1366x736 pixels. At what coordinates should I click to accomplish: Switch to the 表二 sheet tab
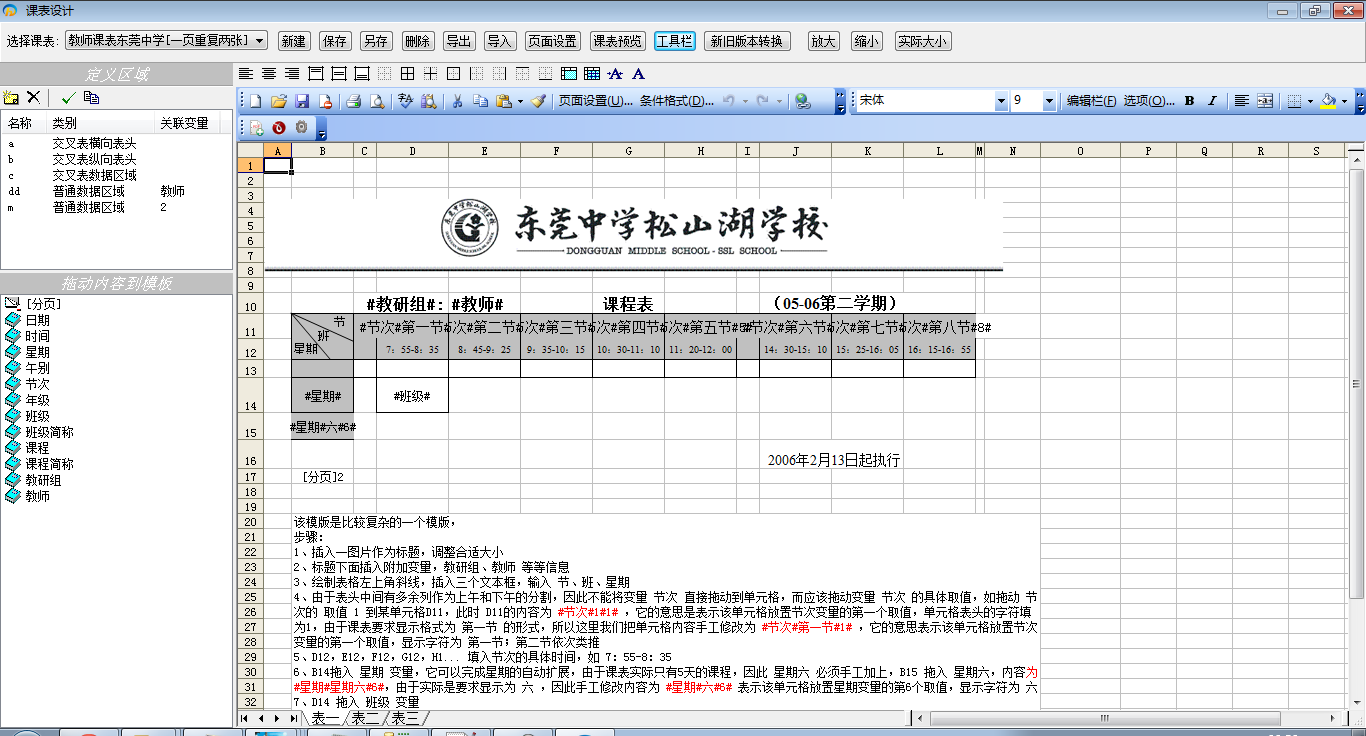[365, 718]
